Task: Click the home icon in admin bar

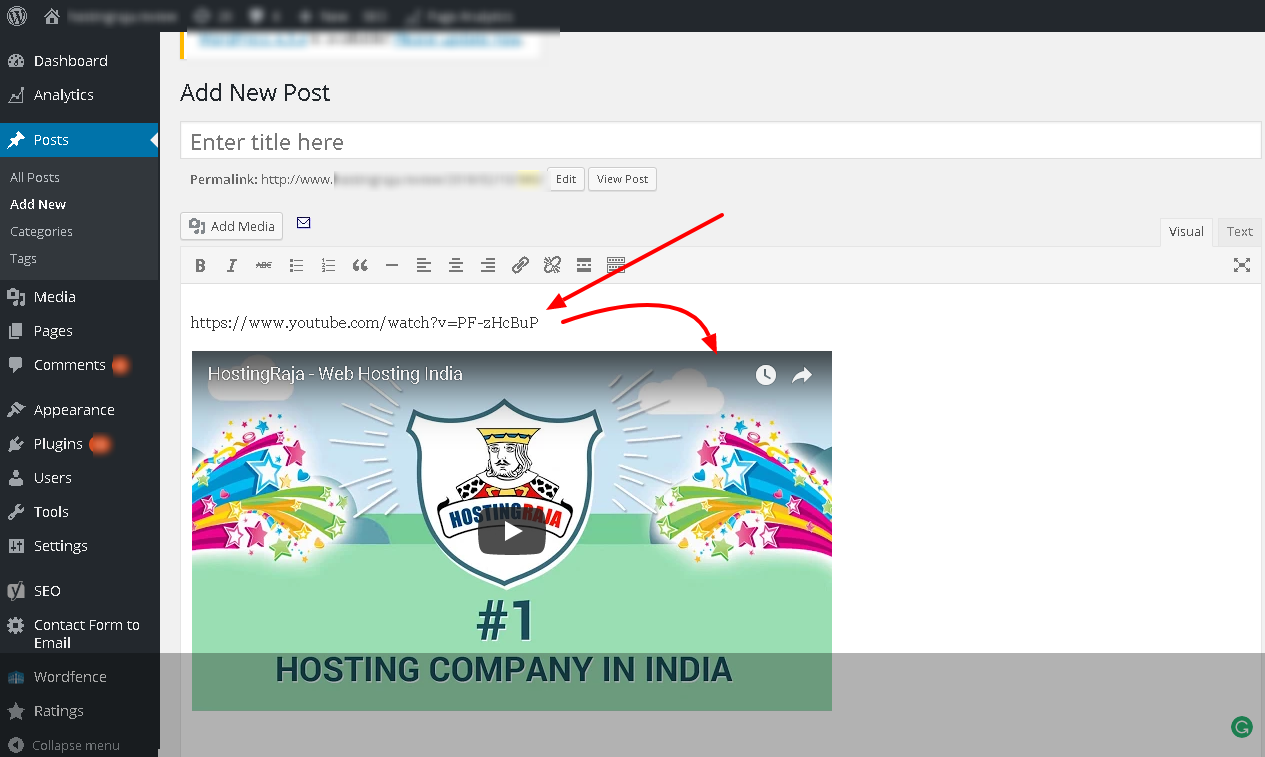Action: click(52, 16)
